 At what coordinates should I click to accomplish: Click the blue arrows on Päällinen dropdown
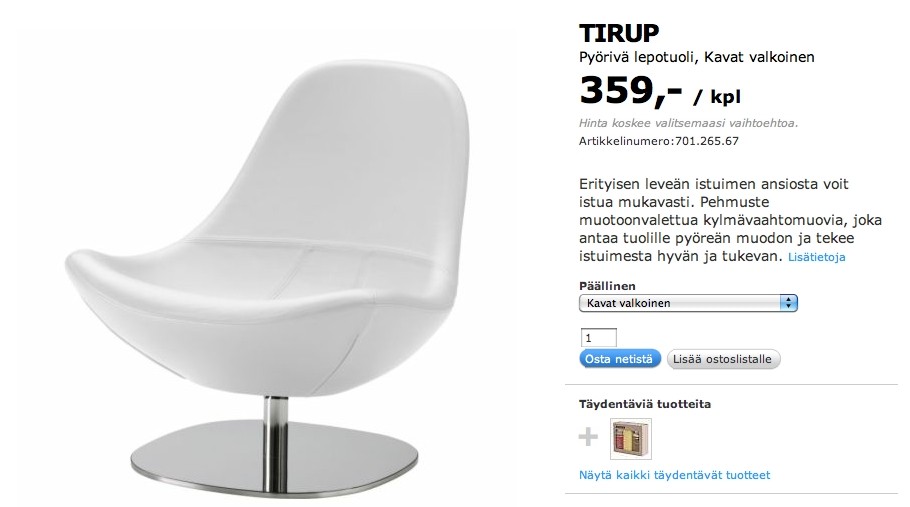point(788,303)
